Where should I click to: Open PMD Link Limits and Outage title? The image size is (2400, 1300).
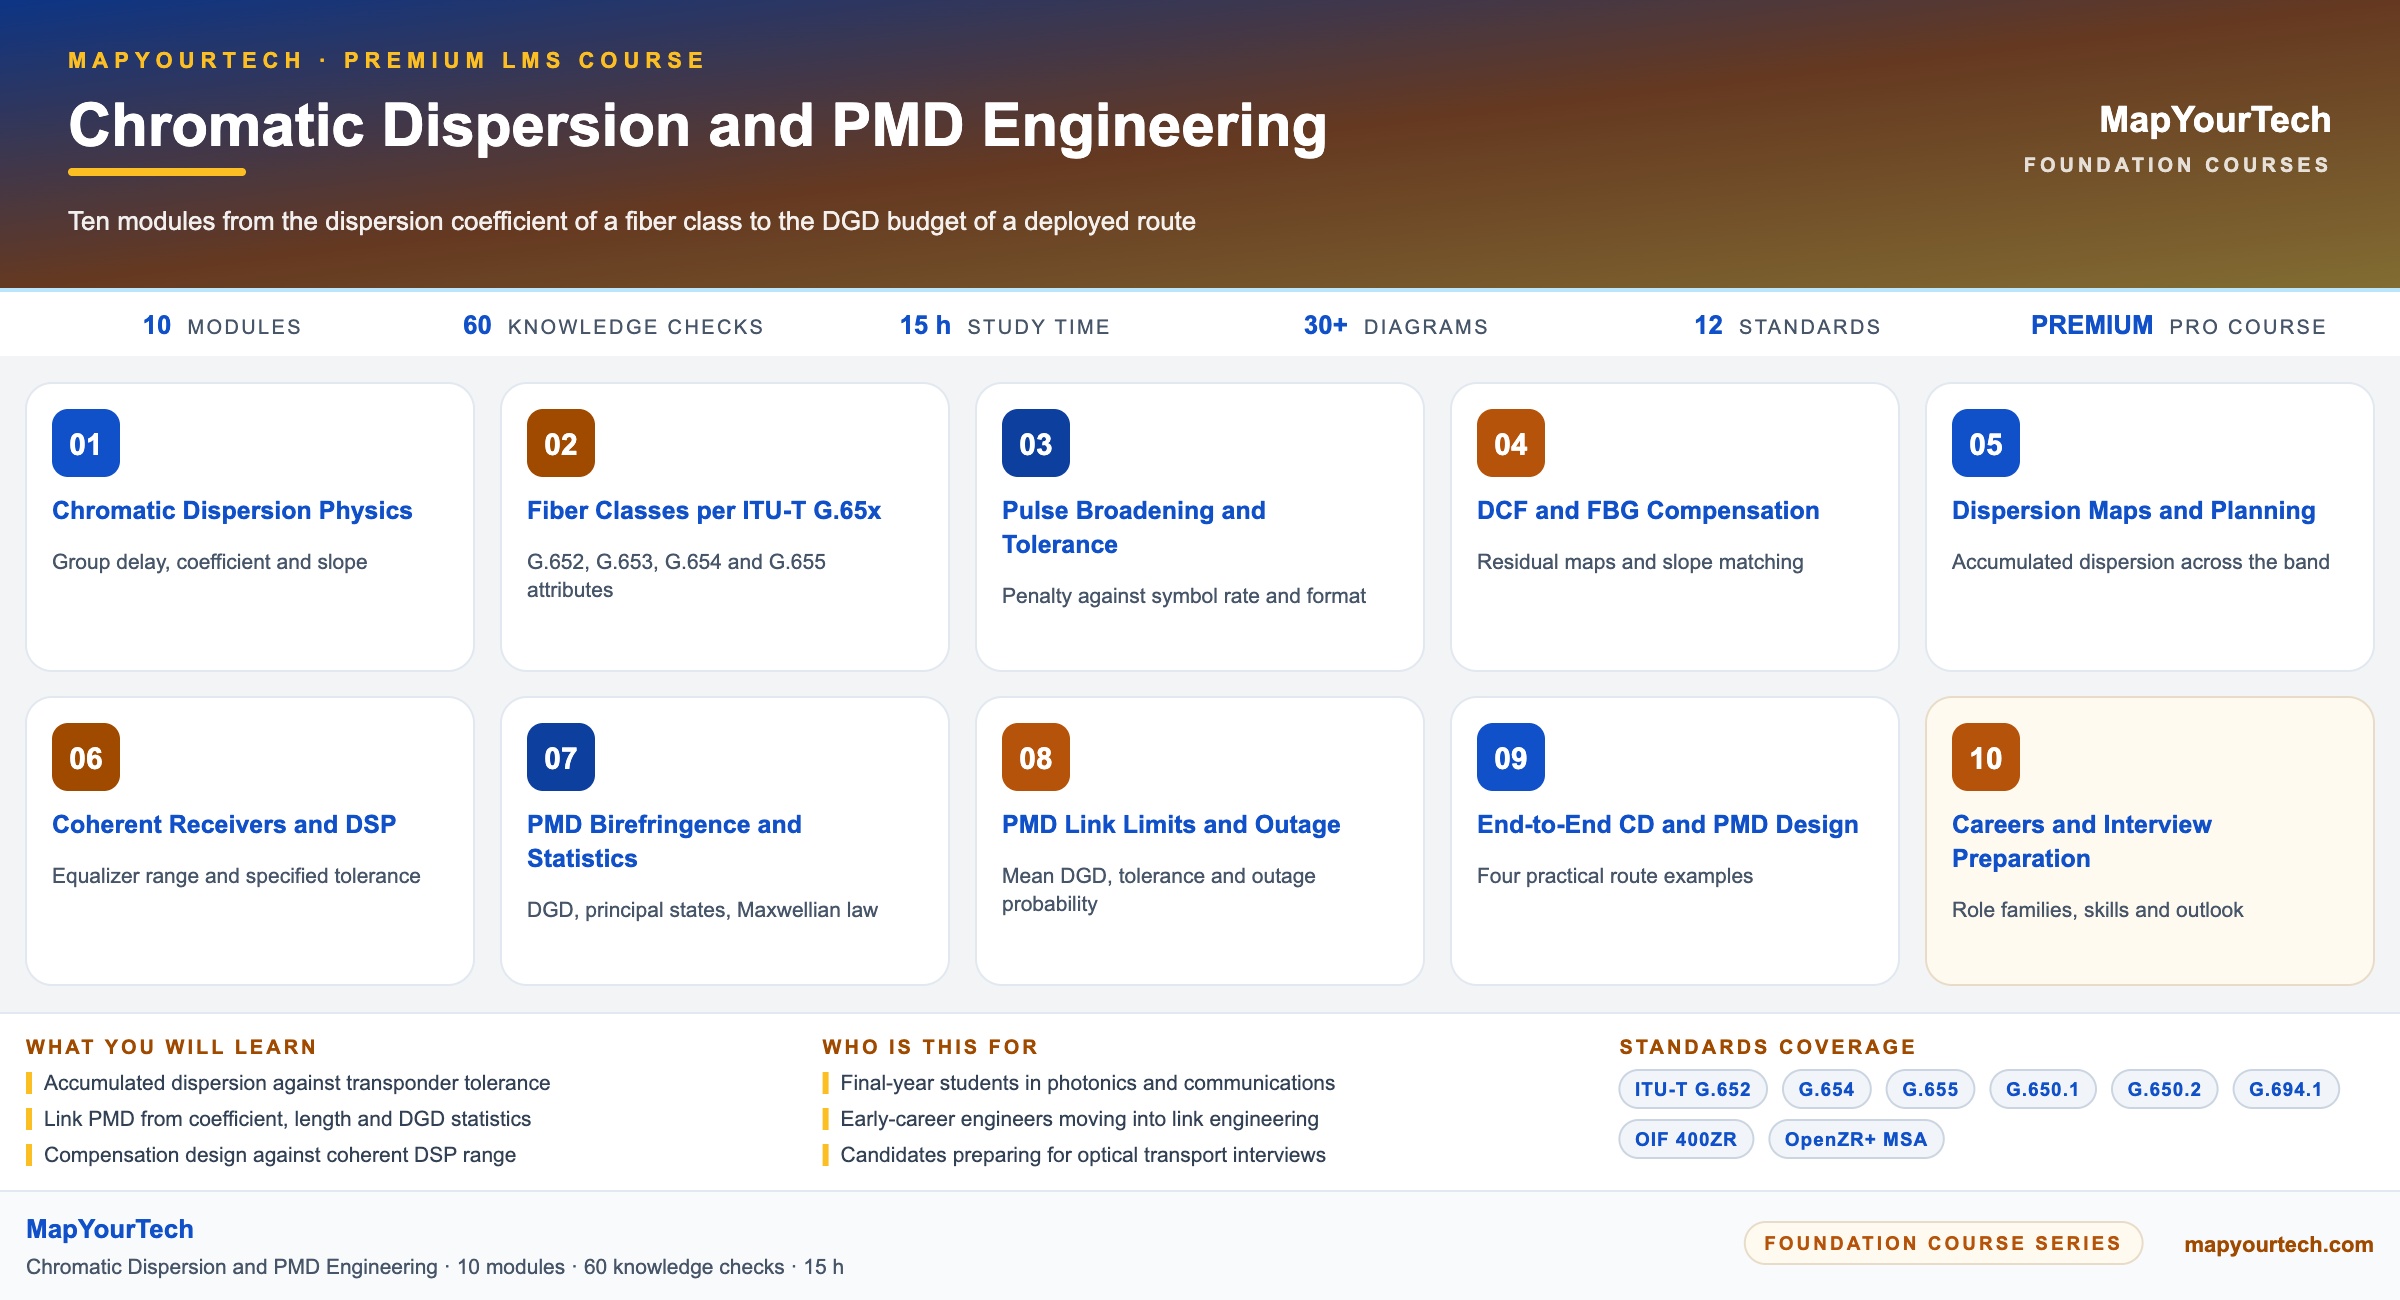(x=1171, y=824)
